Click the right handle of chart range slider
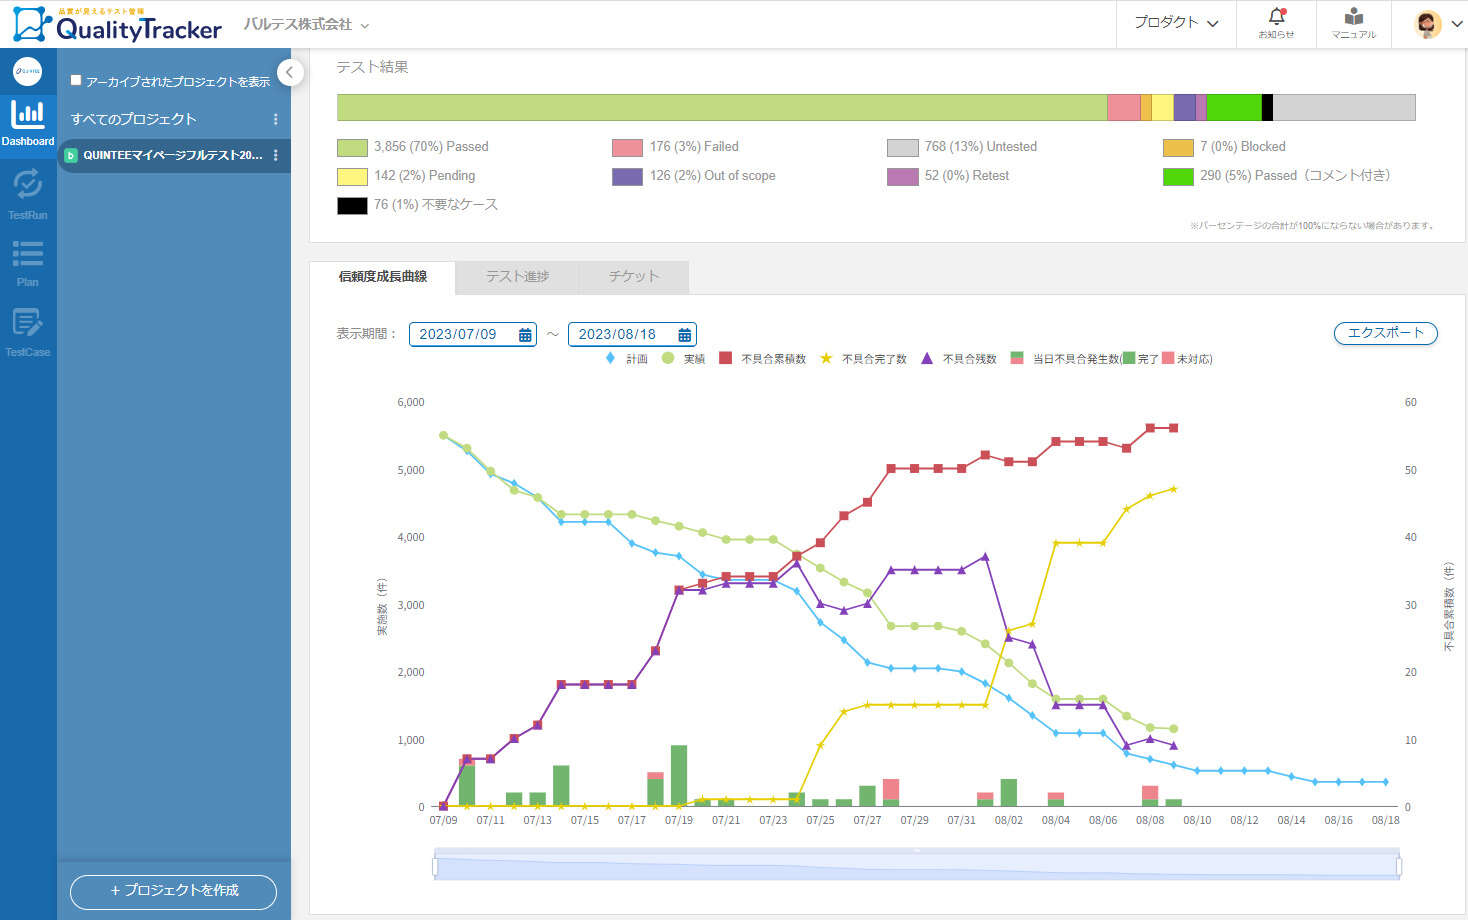This screenshot has height=920, width=1468. 1399,866
